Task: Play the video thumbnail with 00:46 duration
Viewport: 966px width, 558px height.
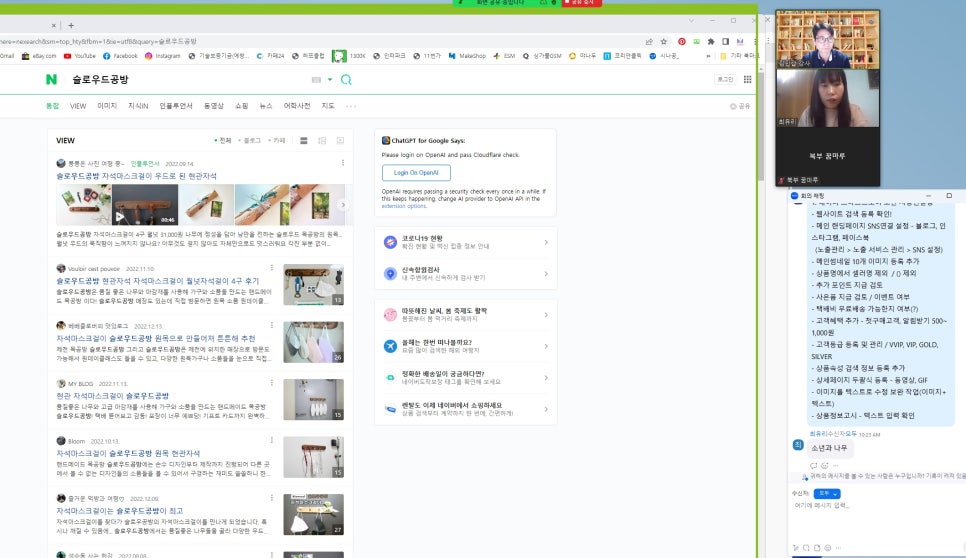Action: tap(145, 204)
